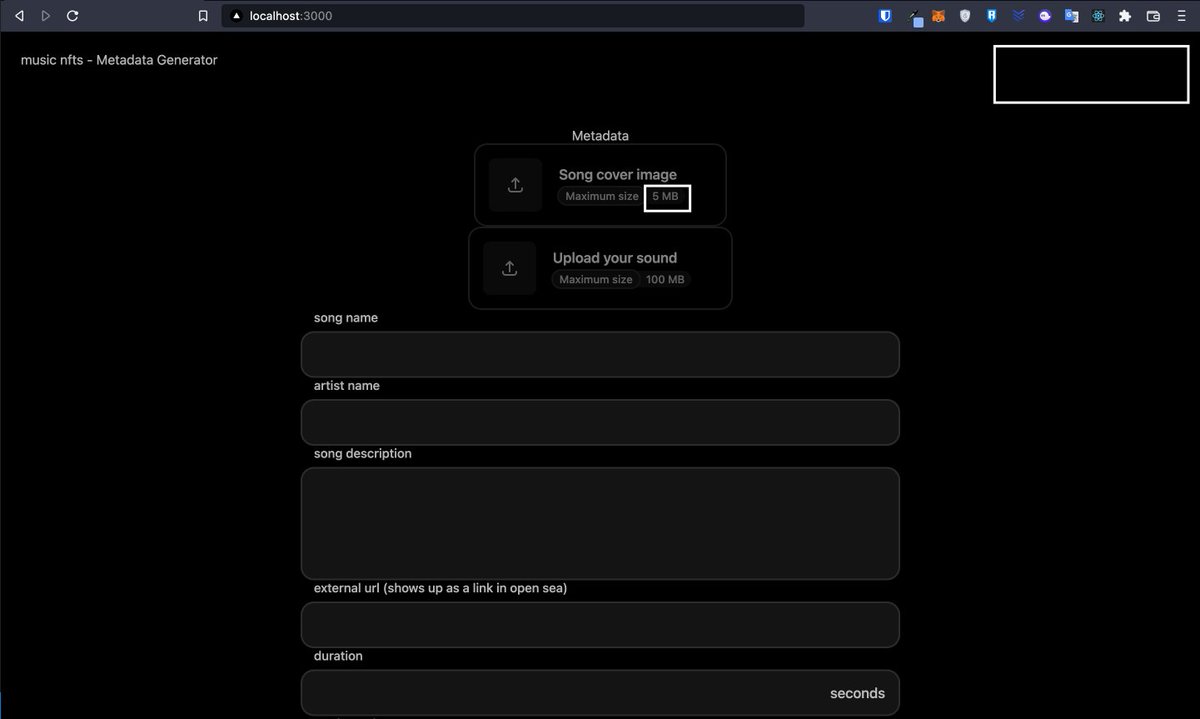The image size is (1200, 719).
Task: Click the Maximum size badge under Song cover image
Action: 601,196
